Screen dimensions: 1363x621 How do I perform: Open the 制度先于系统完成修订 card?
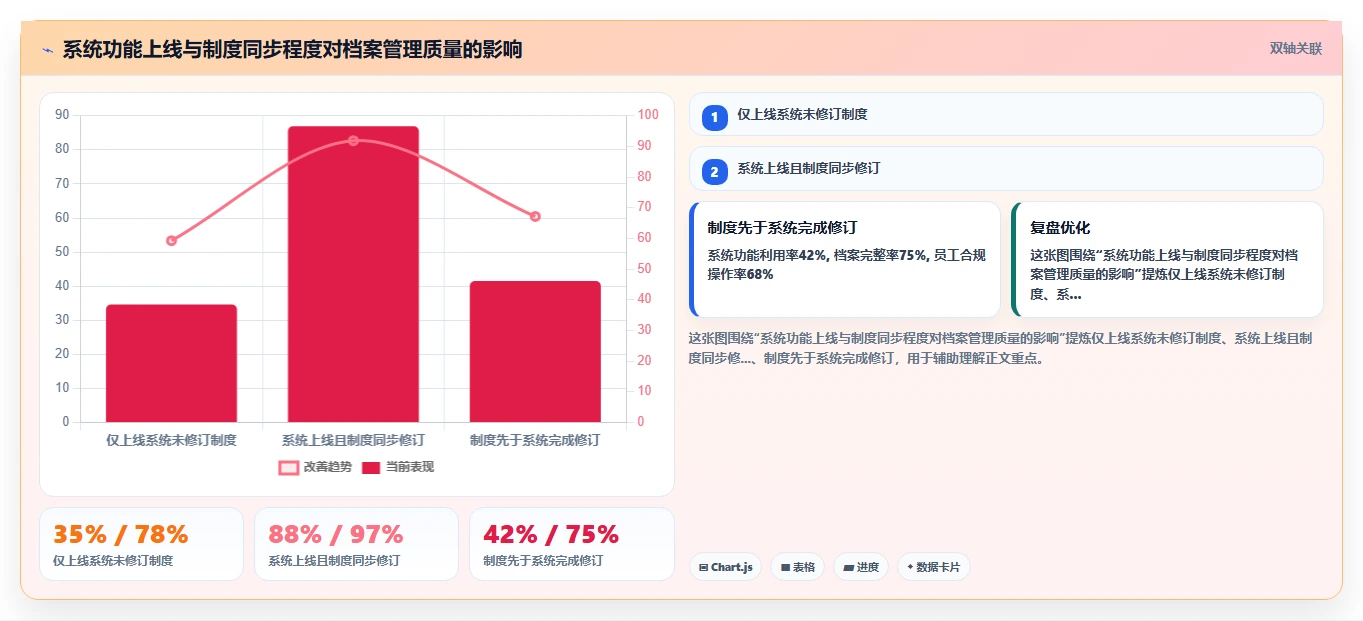pyautogui.click(x=845, y=260)
